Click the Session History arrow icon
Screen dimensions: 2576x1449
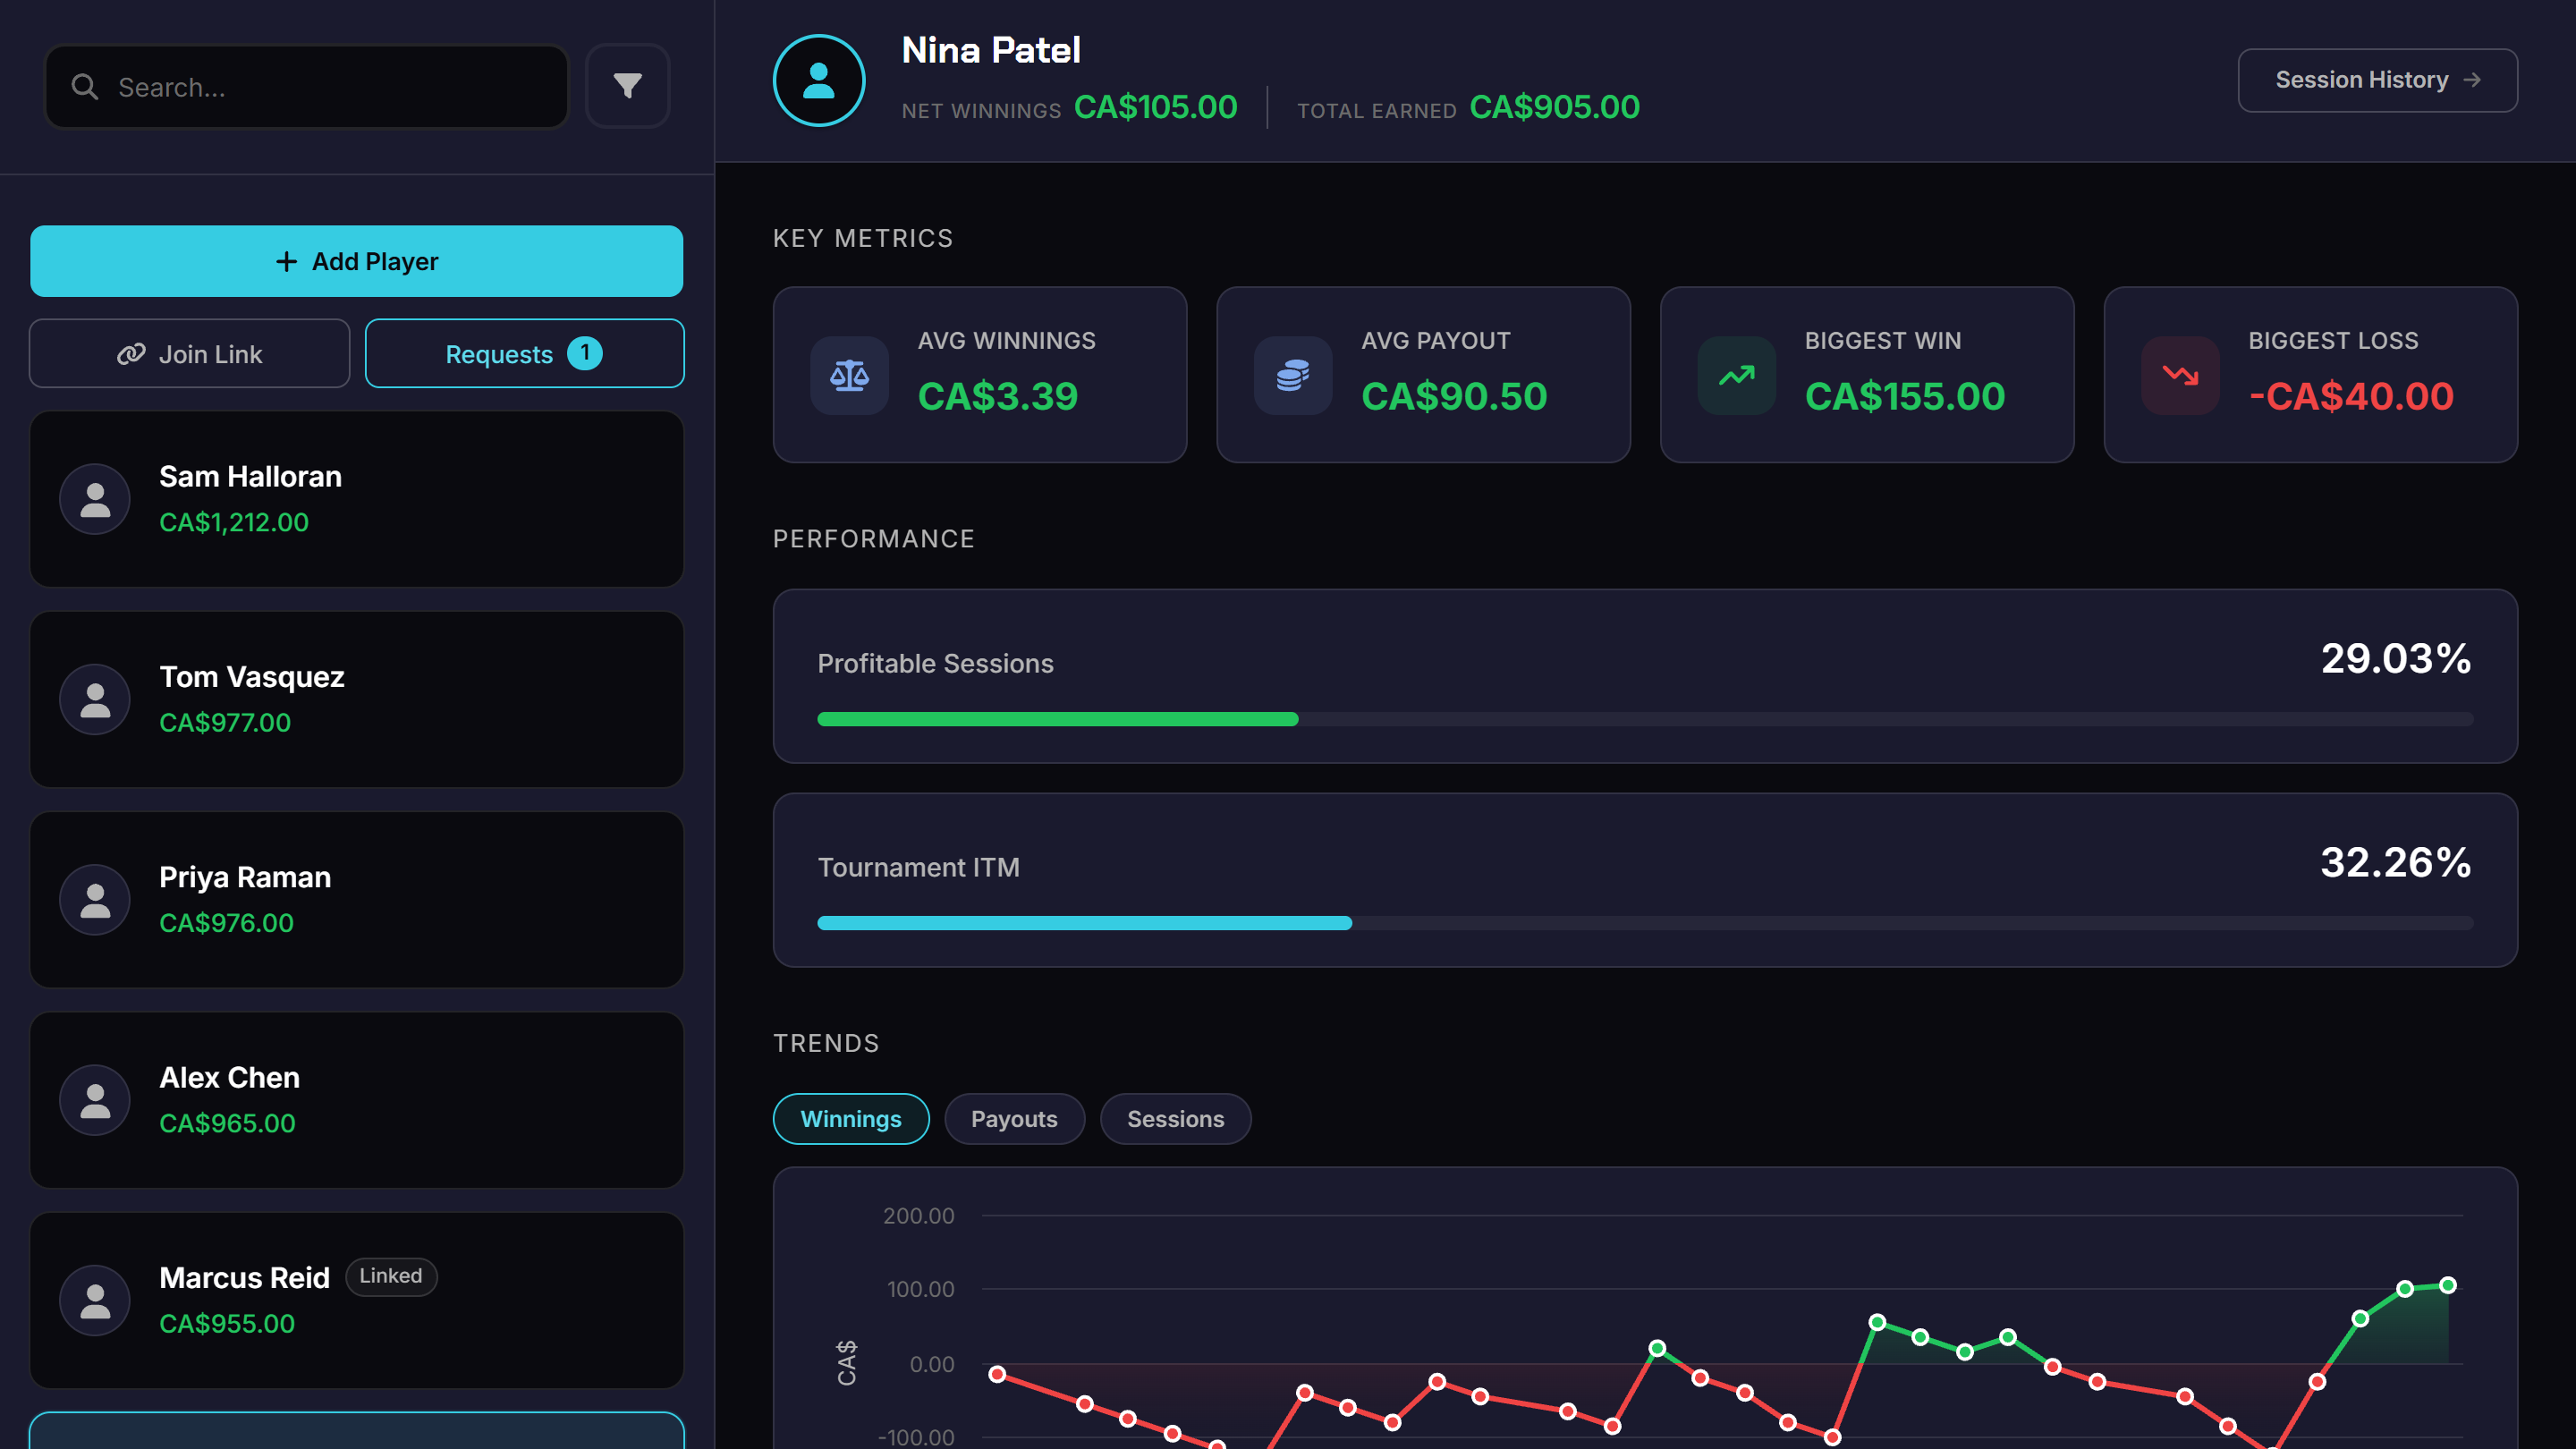2472,80
